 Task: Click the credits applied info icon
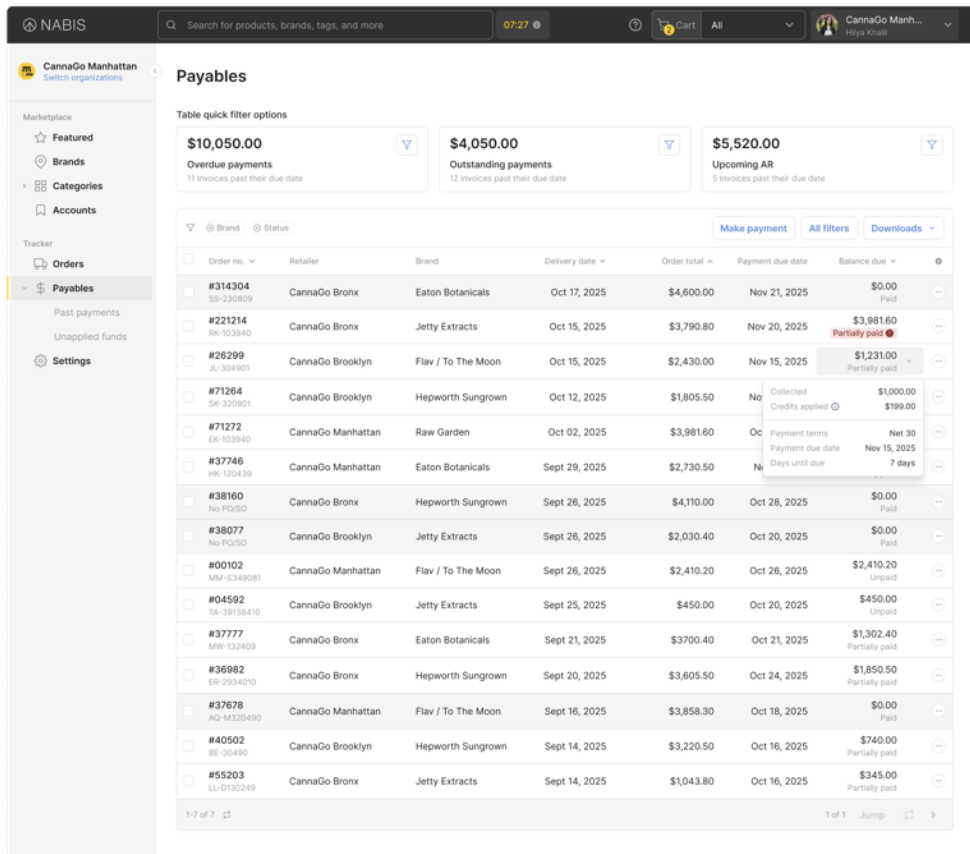pyautogui.click(x=835, y=407)
